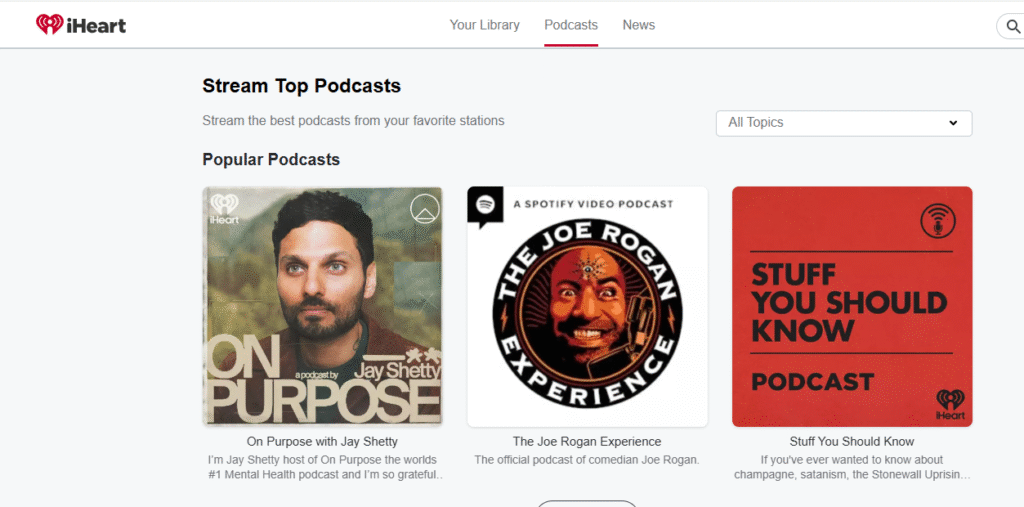Screen dimensions: 1024x507
Task: Go to the Your Library tab
Action: [484, 25]
